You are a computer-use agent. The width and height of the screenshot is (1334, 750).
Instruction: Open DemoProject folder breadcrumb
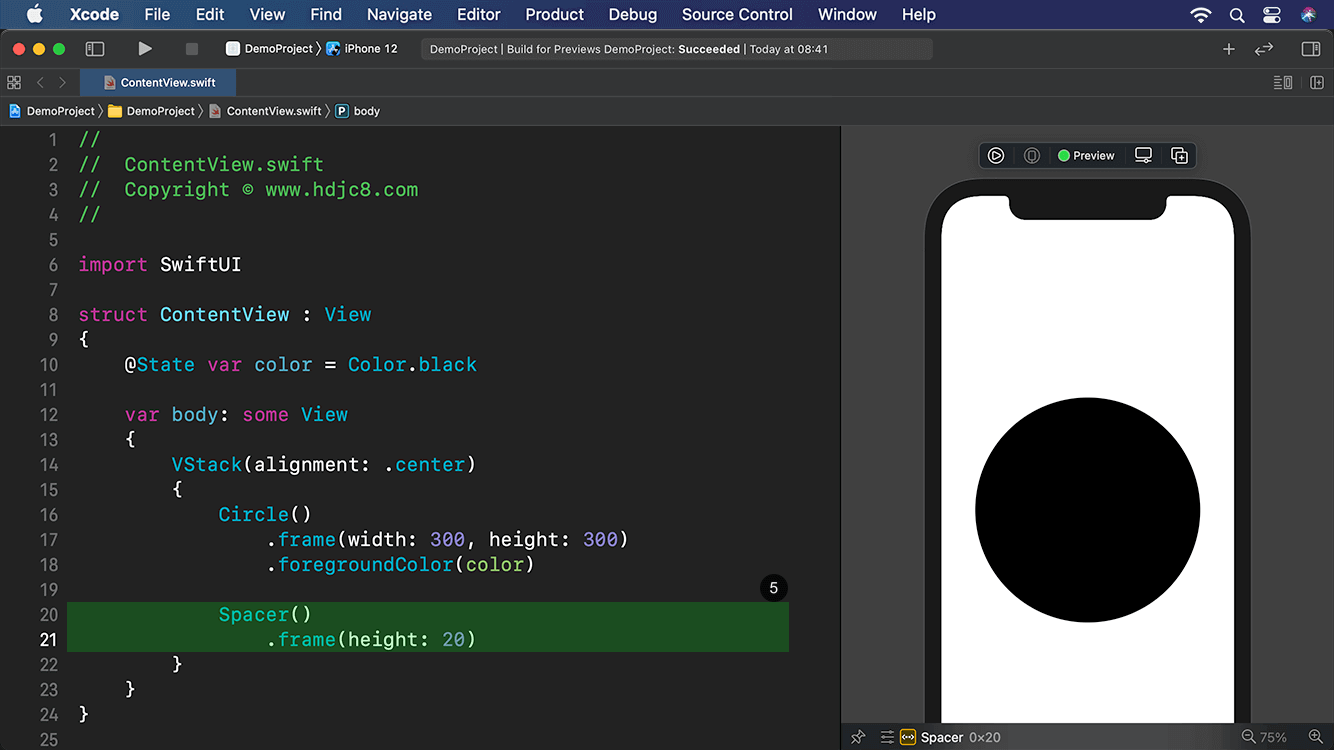(x=152, y=111)
